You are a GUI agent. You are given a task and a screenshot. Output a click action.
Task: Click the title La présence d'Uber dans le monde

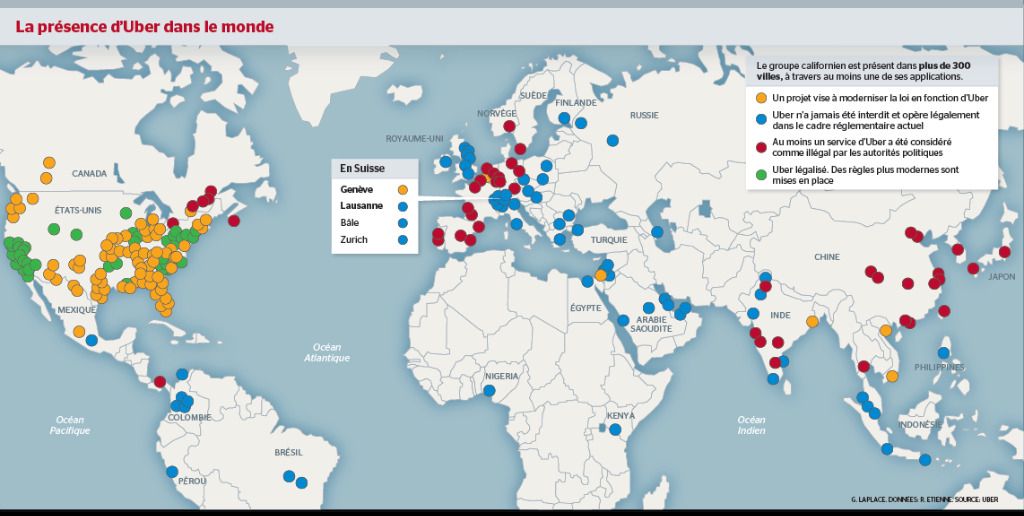(x=145, y=23)
